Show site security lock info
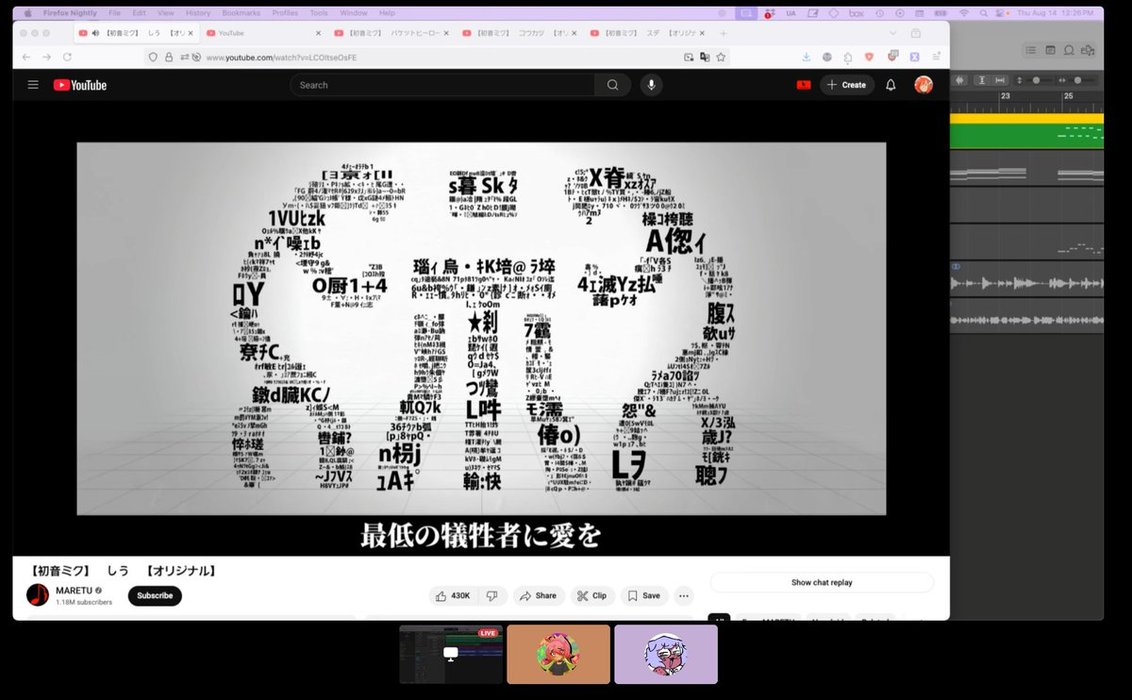Image resolution: width=1132 pixels, height=700 pixels. tap(169, 57)
